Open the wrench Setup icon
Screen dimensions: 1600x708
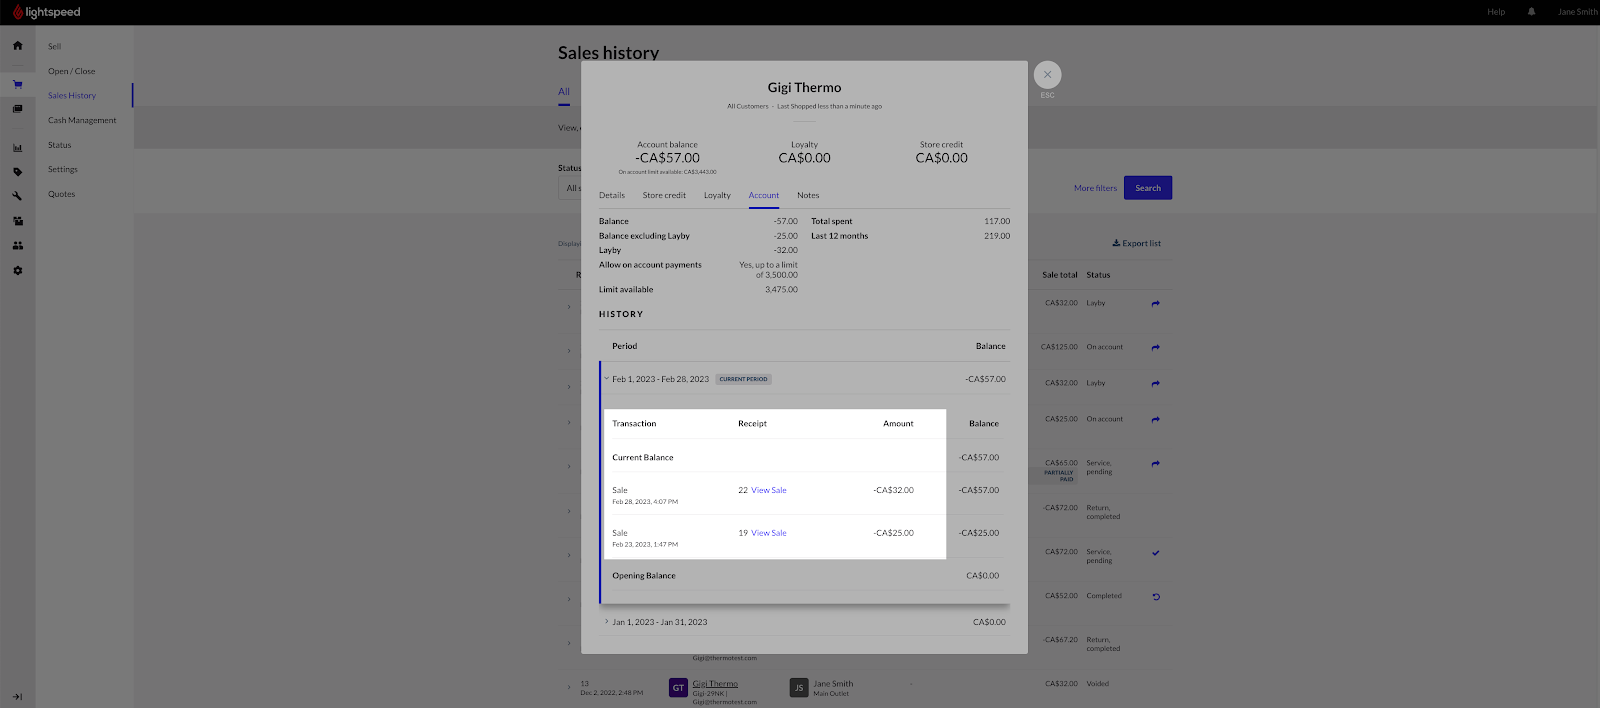(x=17, y=197)
